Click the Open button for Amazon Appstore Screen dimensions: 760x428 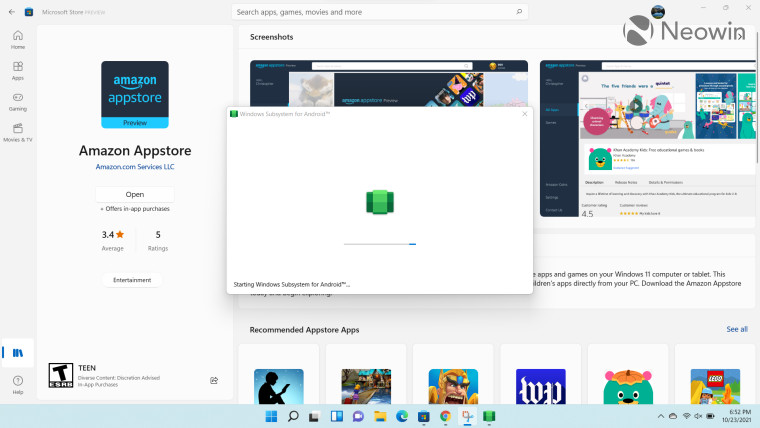point(135,194)
